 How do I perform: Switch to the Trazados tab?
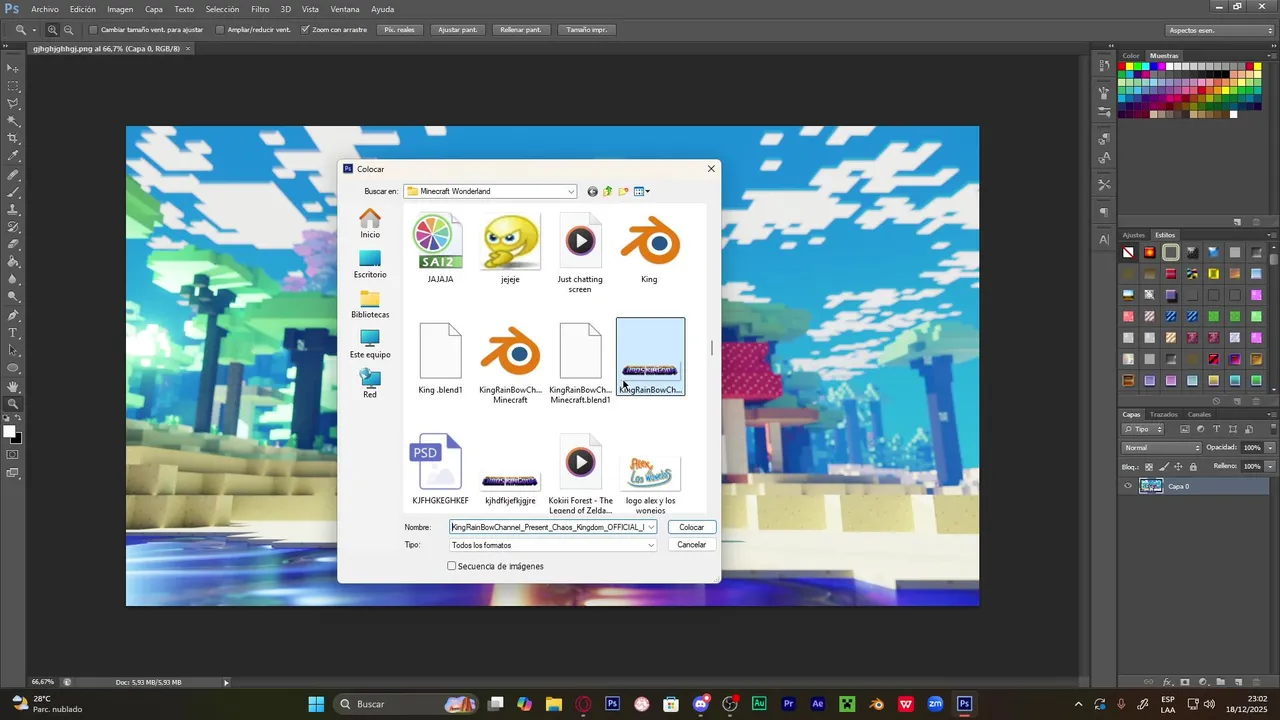point(1164,414)
